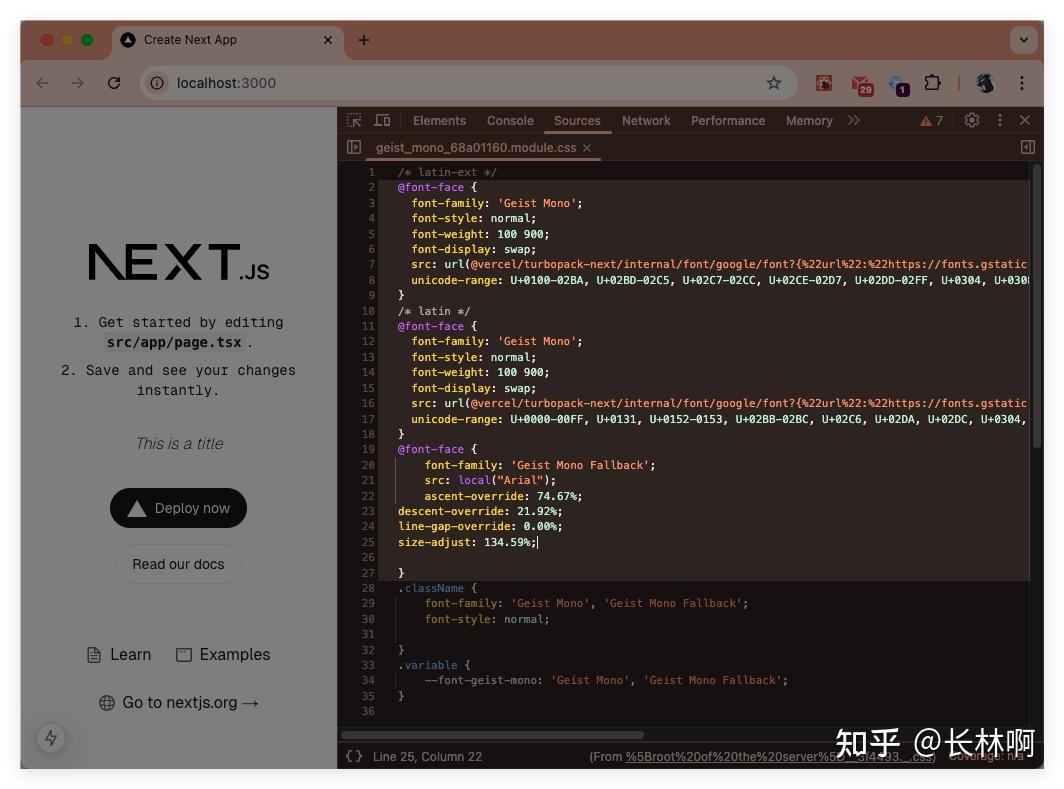The width and height of the screenshot is (1064, 789).
Task: Click the Deploy now button
Action: [178, 508]
